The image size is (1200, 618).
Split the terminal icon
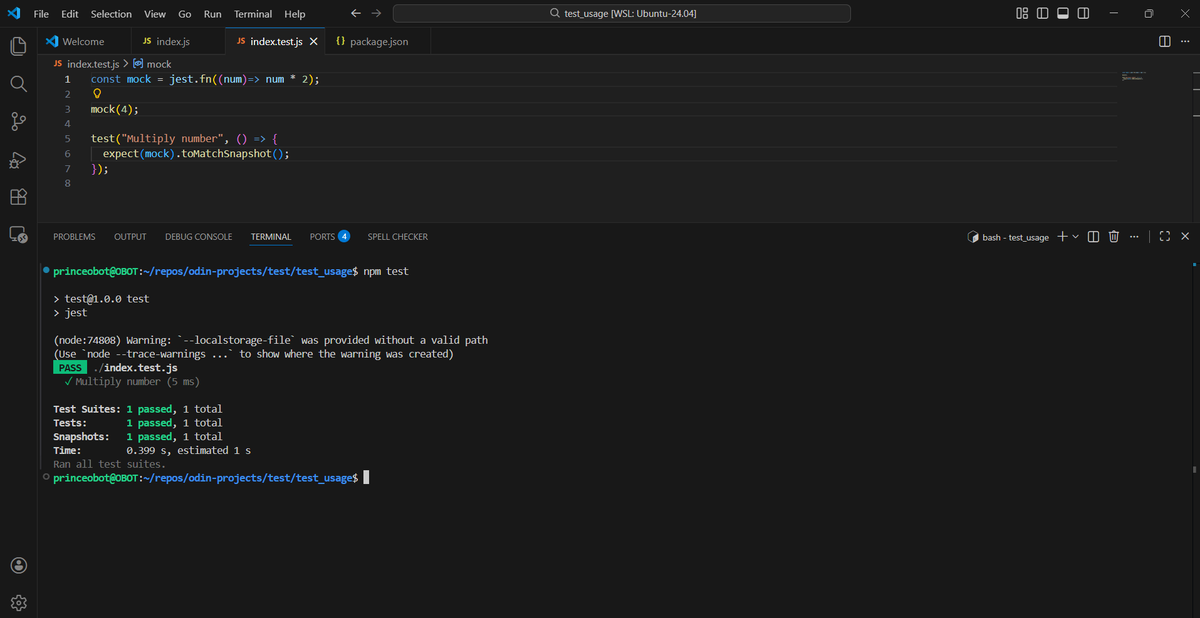(1093, 237)
